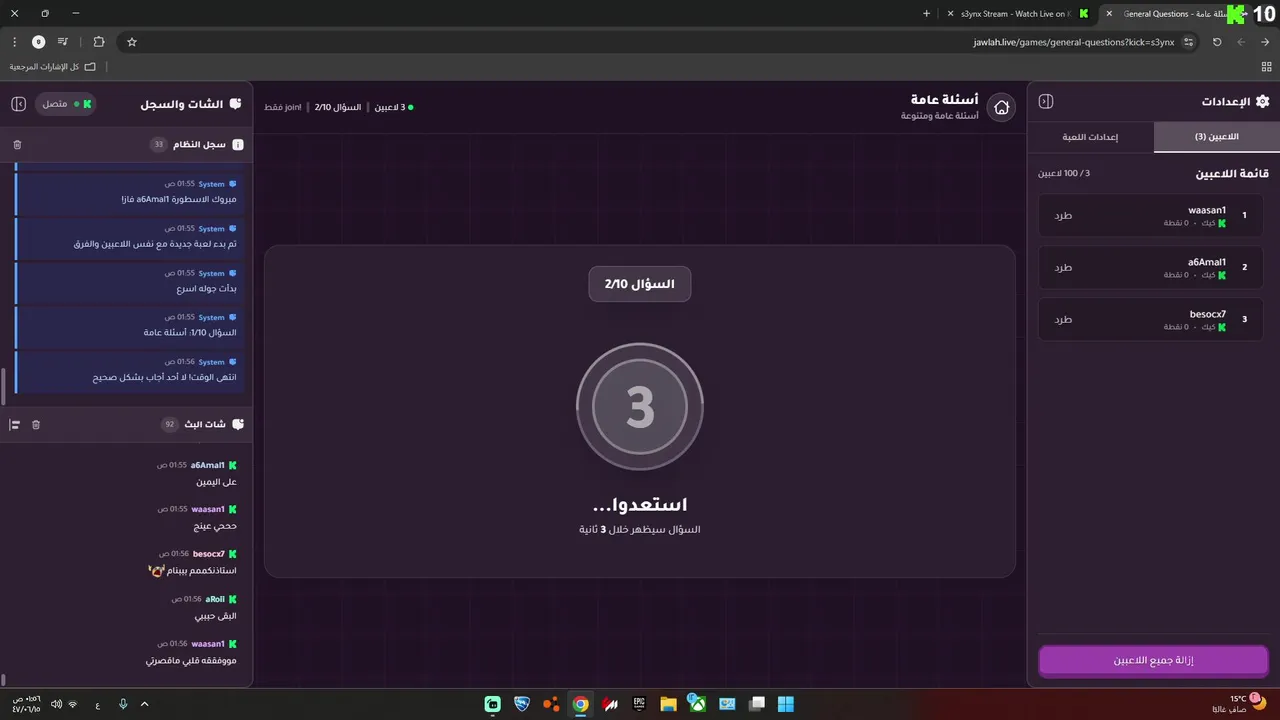Open Epic Games launcher in taskbar

[639, 704]
